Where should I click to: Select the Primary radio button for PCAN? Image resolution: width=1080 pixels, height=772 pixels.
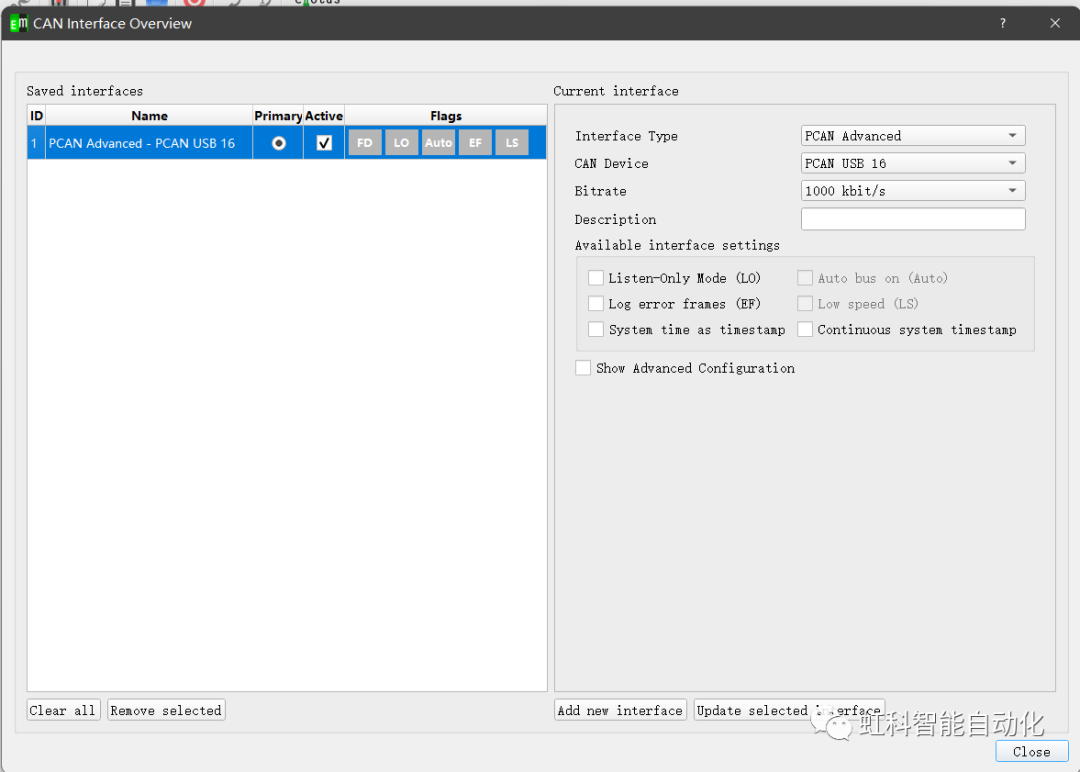pyautogui.click(x=279, y=143)
